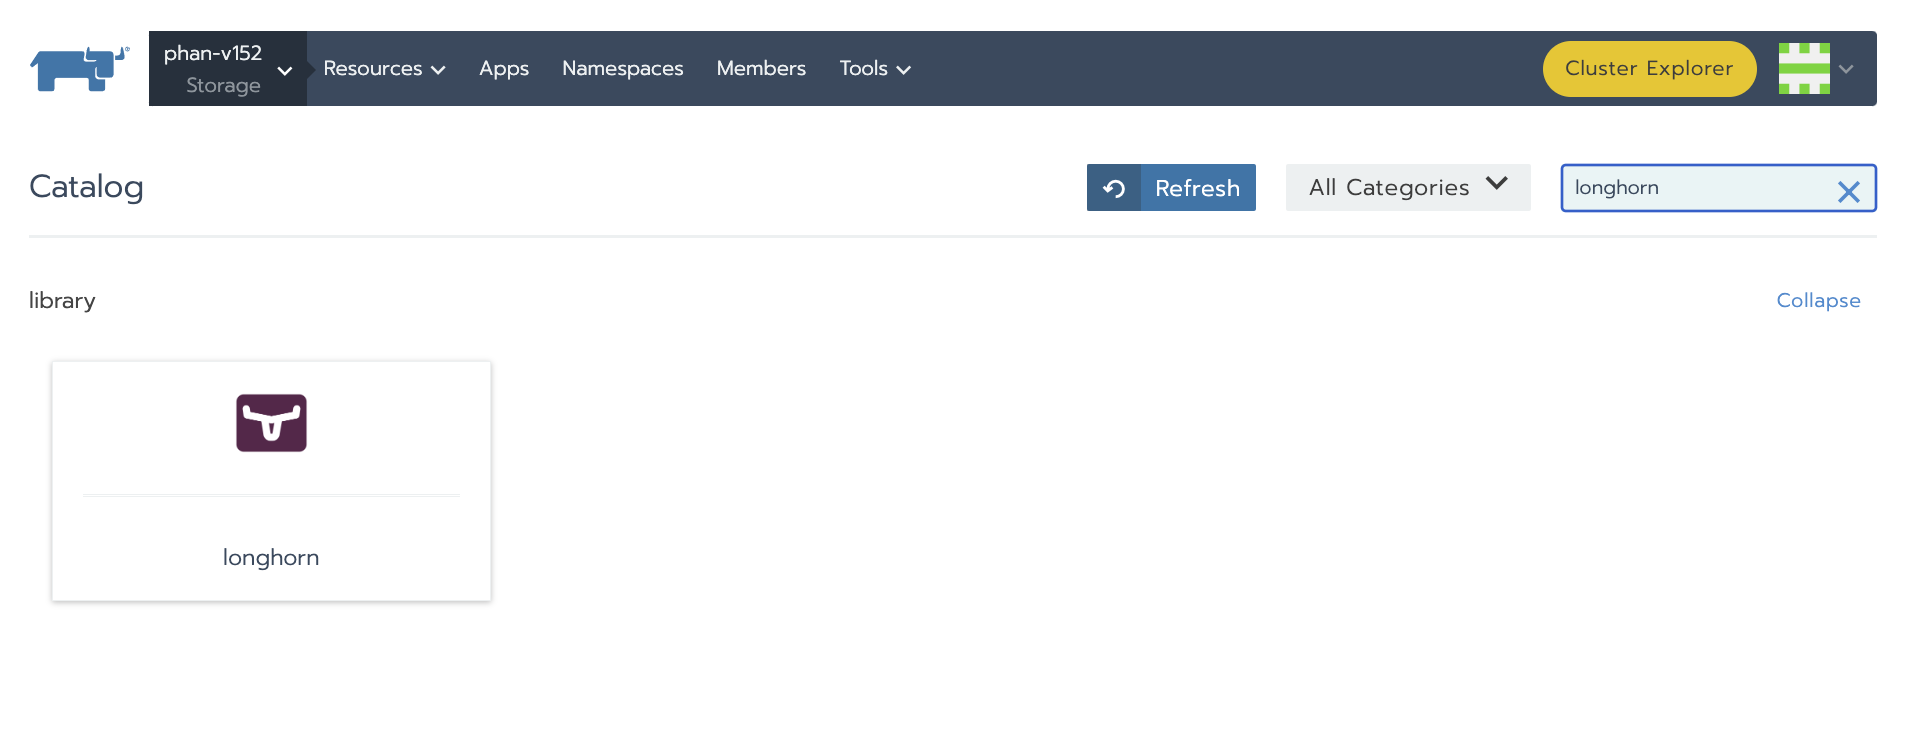
Task: Launch Cluster Explorer
Action: point(1648,69)
